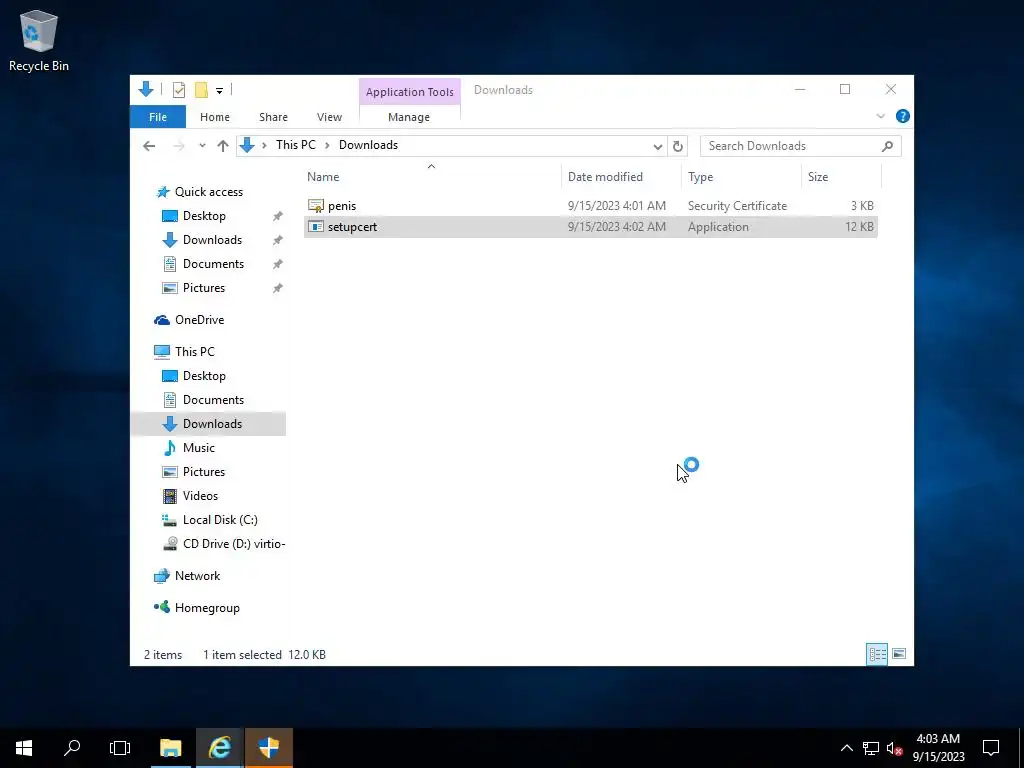Click the New Folder quick access toolbar icon
This screenshot has height=768, width=1024.
pos(201,90)
